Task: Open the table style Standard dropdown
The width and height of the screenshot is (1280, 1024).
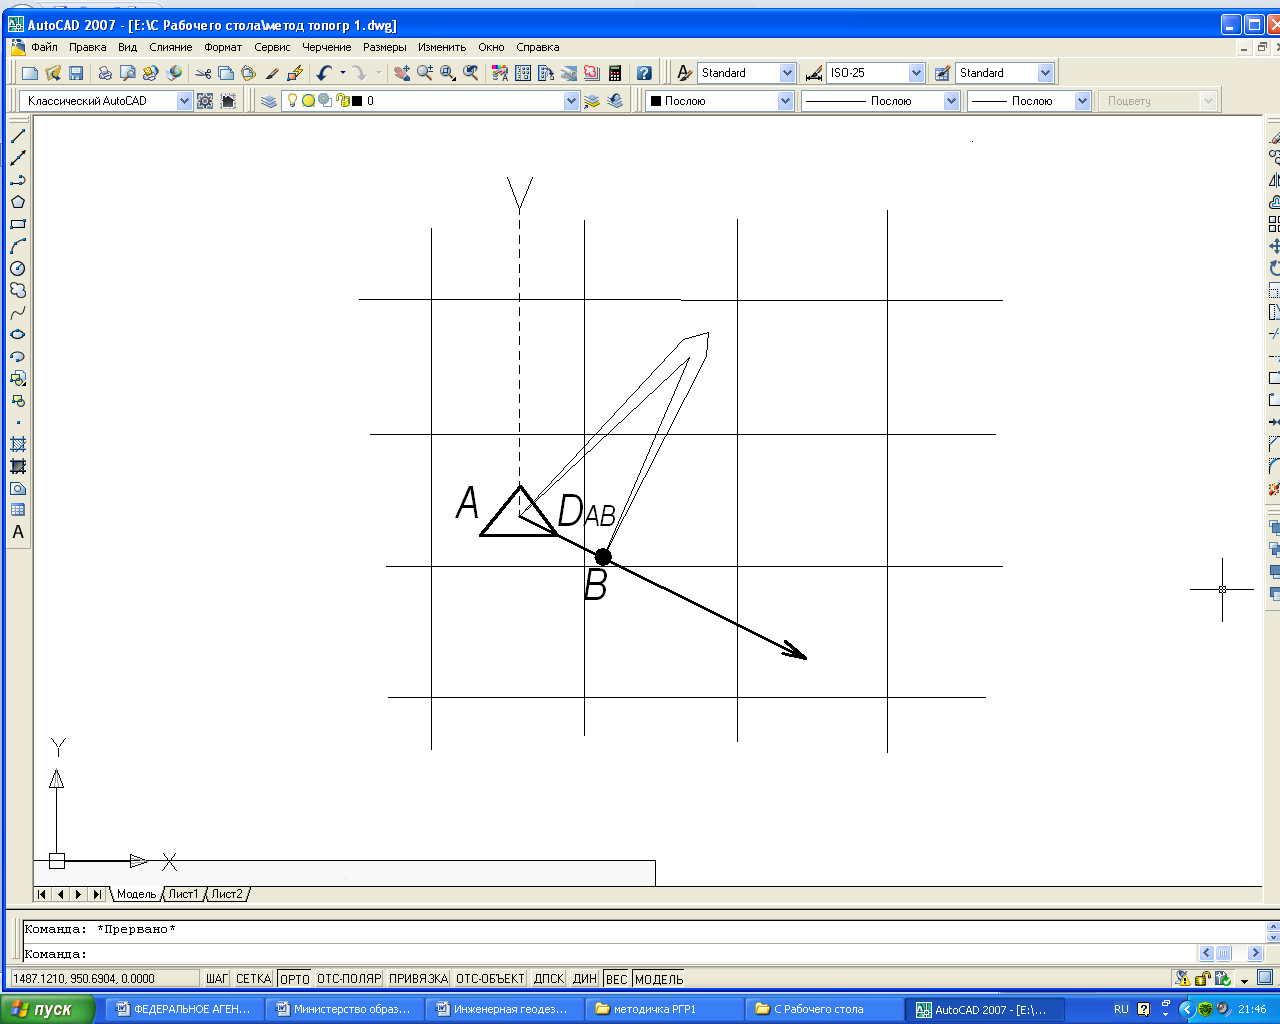Action: (x=1045, y=73)
